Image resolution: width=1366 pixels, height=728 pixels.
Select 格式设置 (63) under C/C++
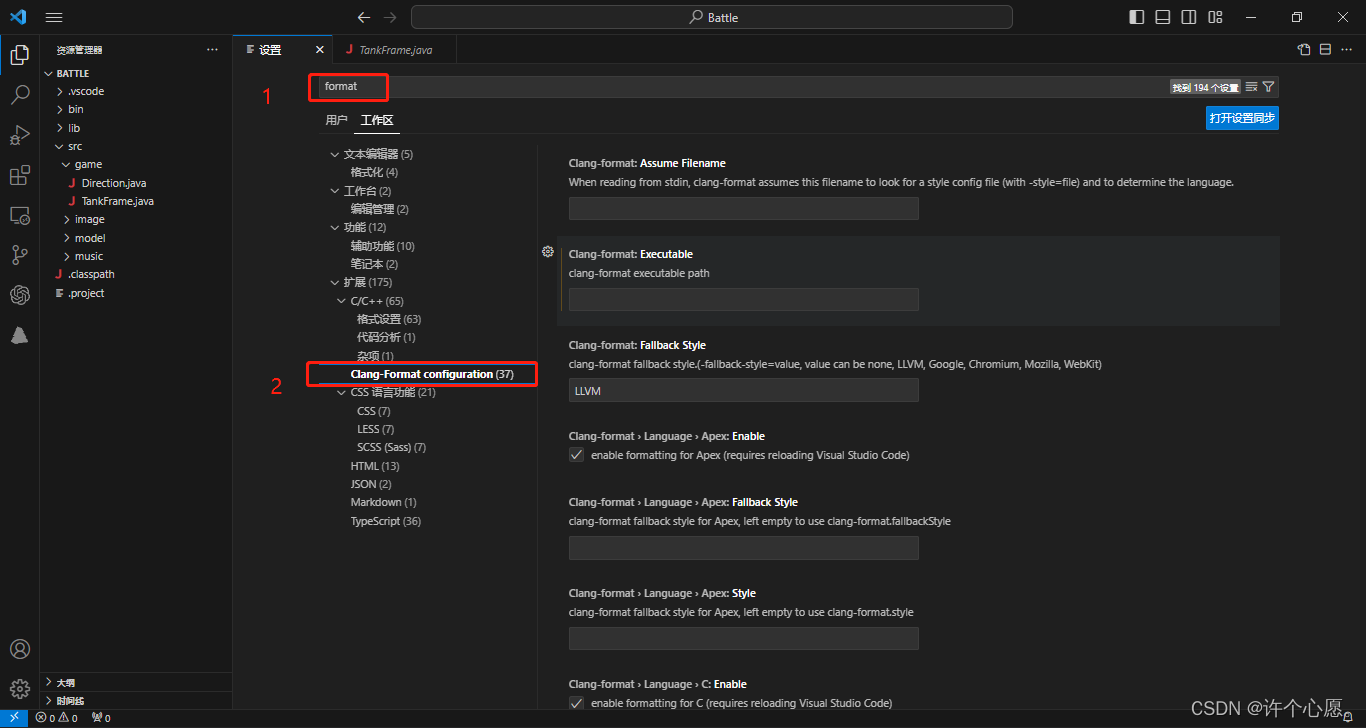tap(389, 319)
